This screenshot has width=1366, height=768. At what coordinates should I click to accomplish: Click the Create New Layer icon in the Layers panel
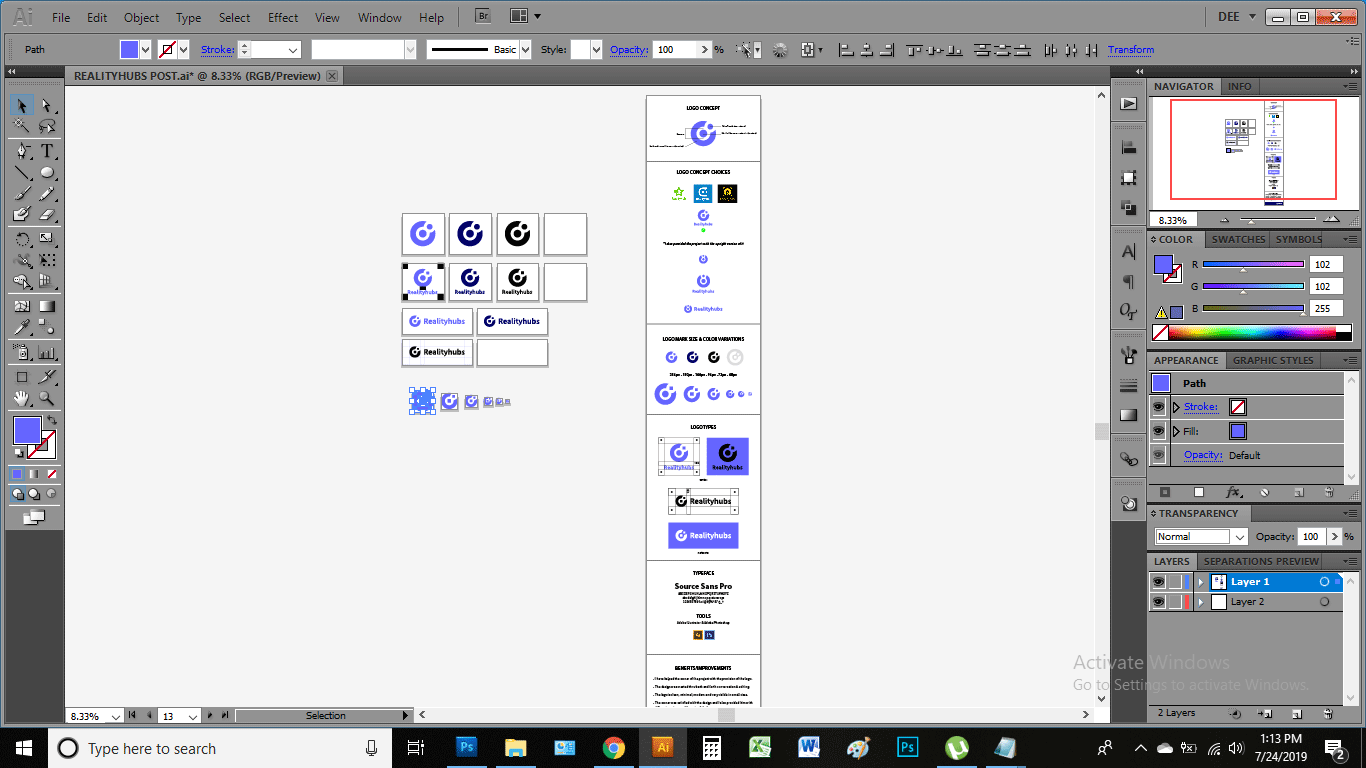(1297, 713)
